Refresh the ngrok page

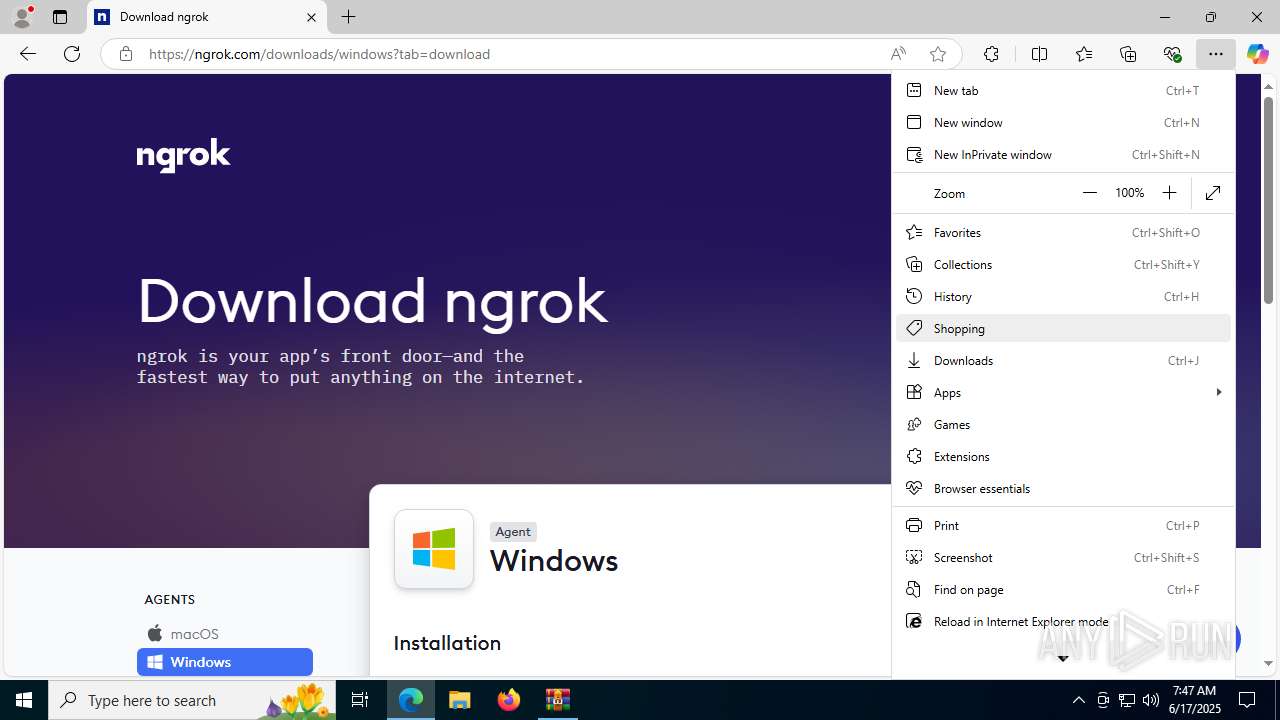click(x=72, y=54)
